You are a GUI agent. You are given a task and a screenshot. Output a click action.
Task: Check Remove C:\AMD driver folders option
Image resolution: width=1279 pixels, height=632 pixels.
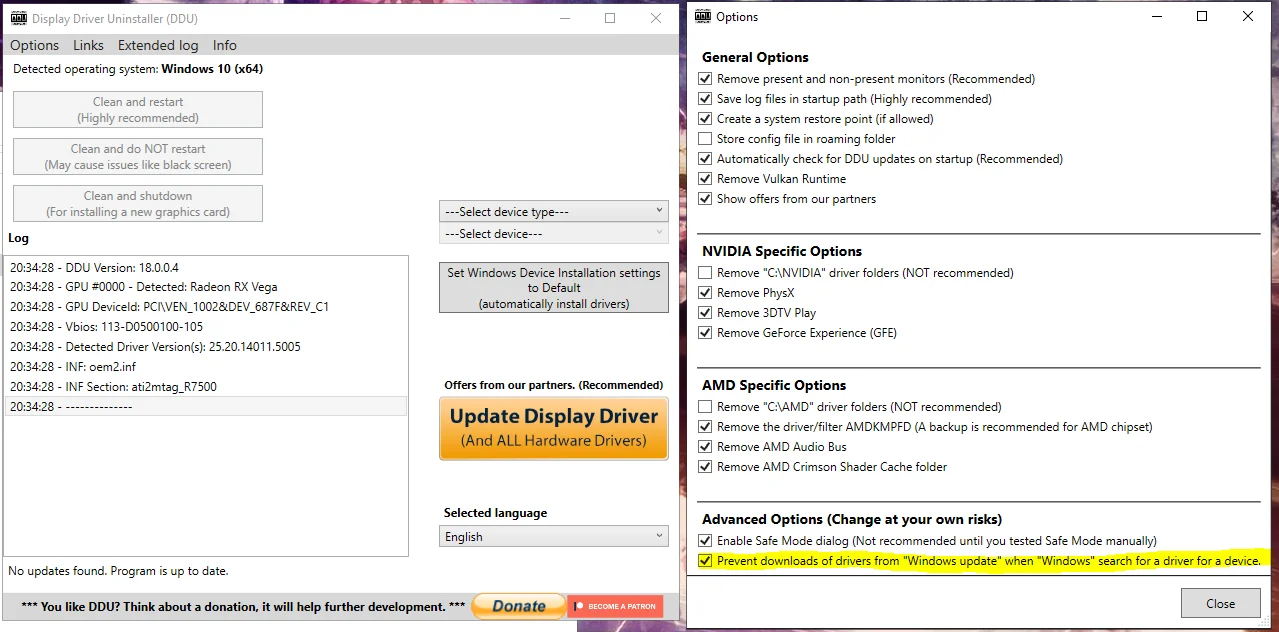(x=706, y=407)
